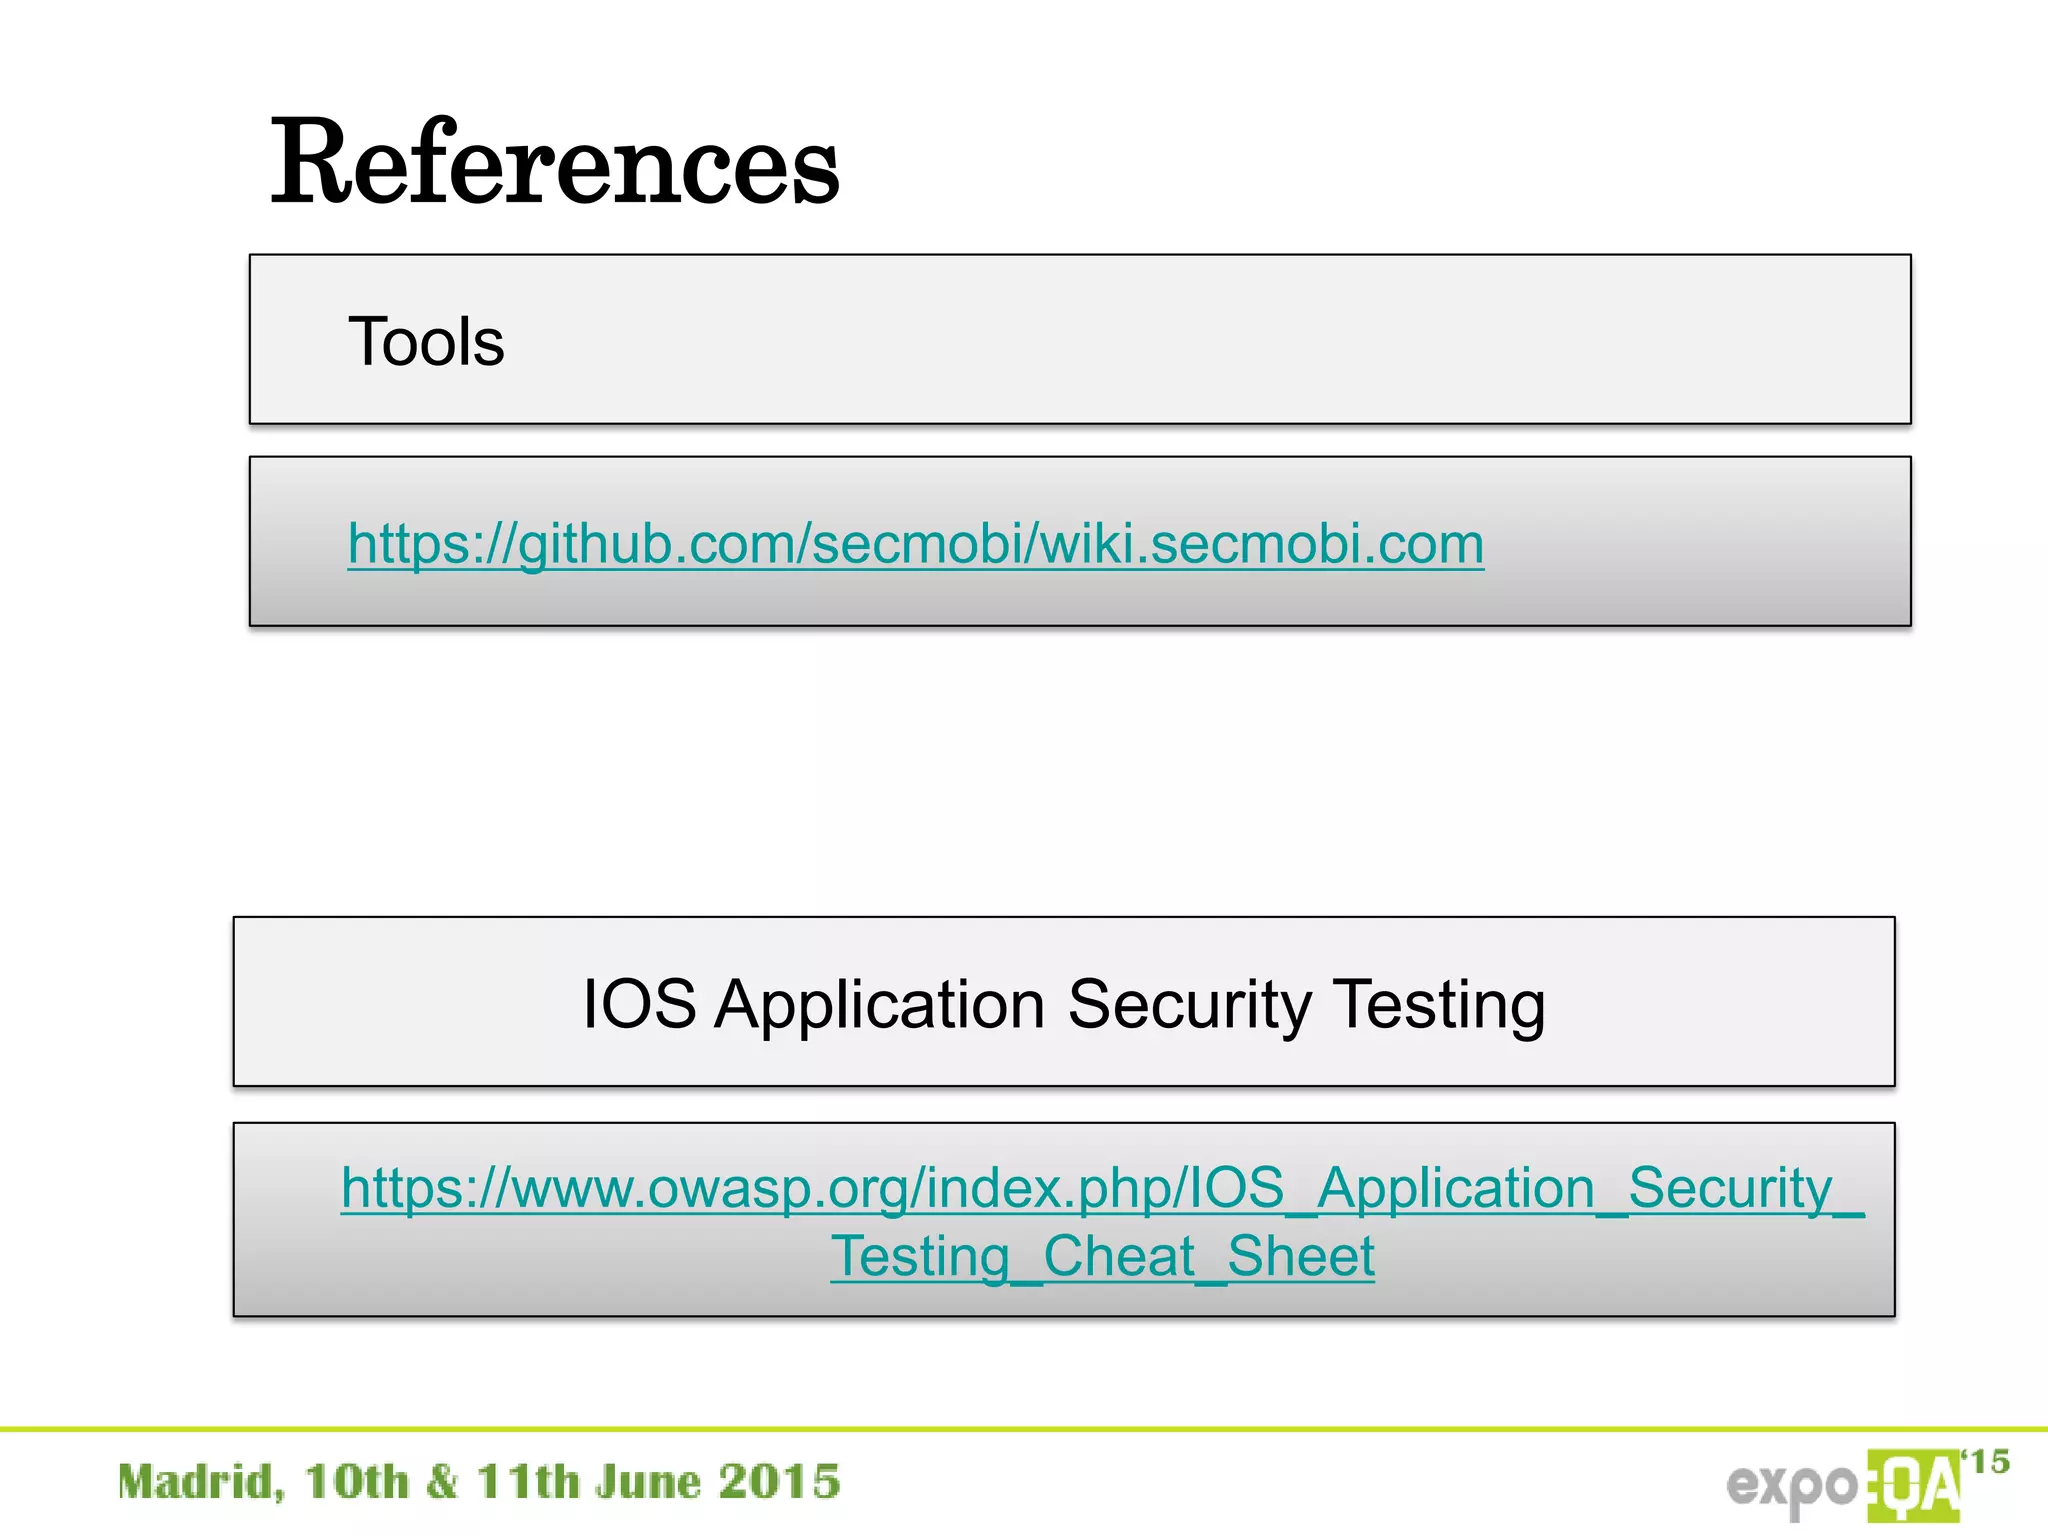Viewport: 2048px width, 1536px height.
Task: Click the word 'Security' in the heading box
Action: coord(1189,1004)
